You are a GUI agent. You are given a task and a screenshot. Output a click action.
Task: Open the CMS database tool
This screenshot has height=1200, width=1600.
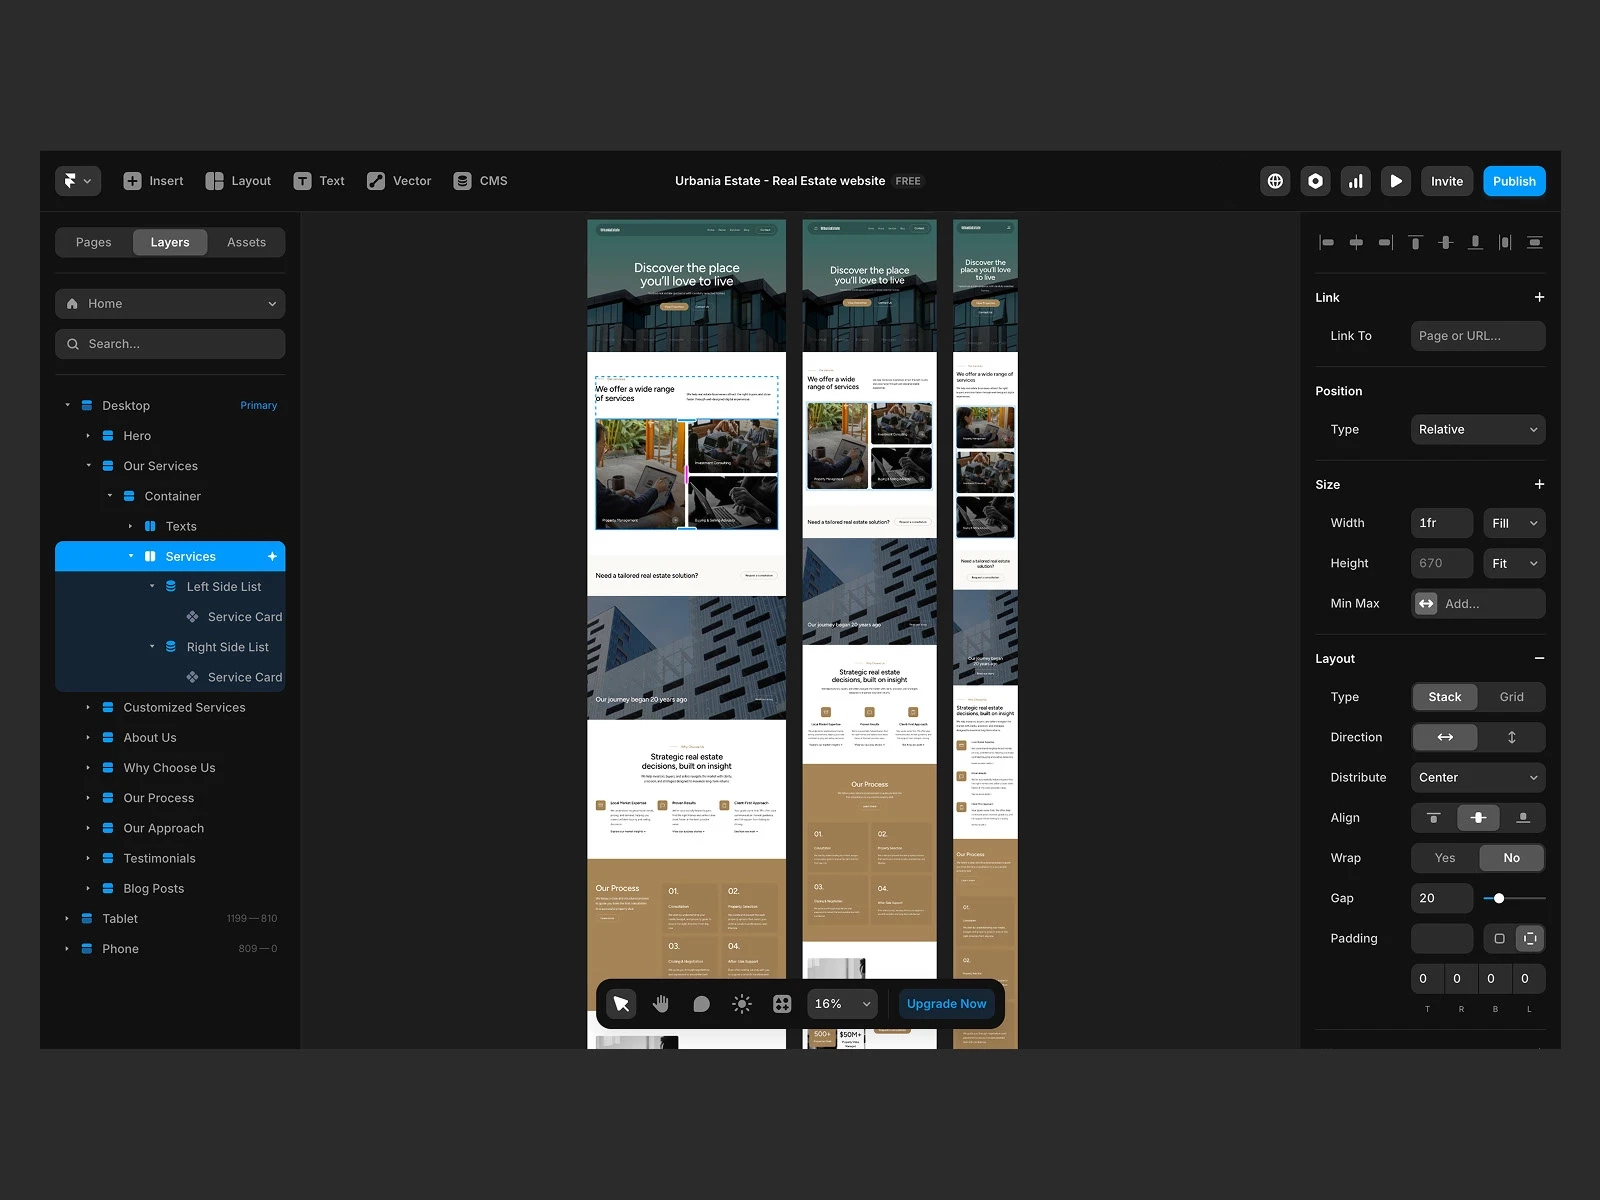point(481,181)
